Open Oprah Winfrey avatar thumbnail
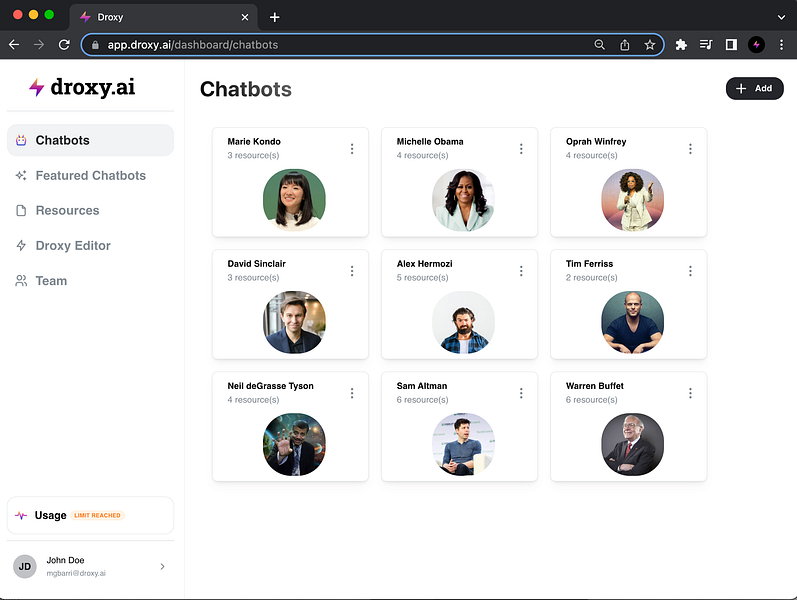797x600 pixels. click(x=632, y=200)
